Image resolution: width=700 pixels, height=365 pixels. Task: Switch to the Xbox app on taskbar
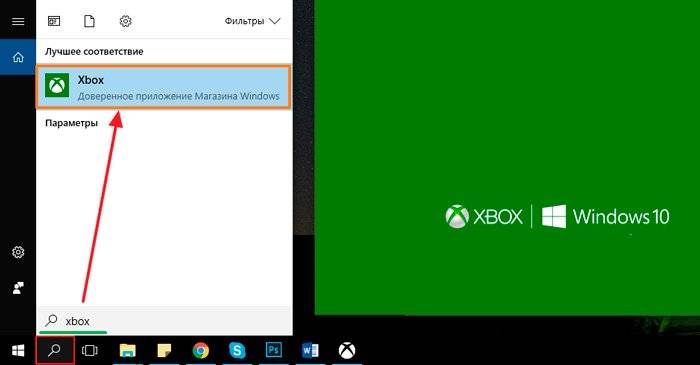coord(347,350)
